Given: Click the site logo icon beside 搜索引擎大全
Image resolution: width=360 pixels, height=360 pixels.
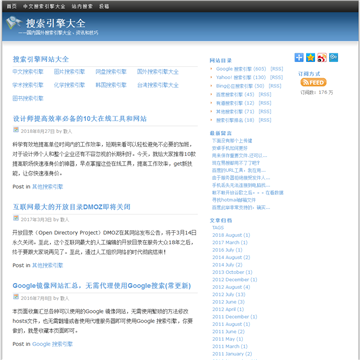Looking at the screenshot, I should tap(14, 23).
